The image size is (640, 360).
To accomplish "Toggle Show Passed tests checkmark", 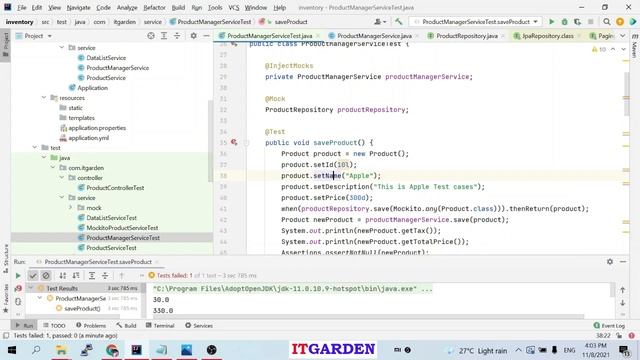I will [x=33, y=276].
